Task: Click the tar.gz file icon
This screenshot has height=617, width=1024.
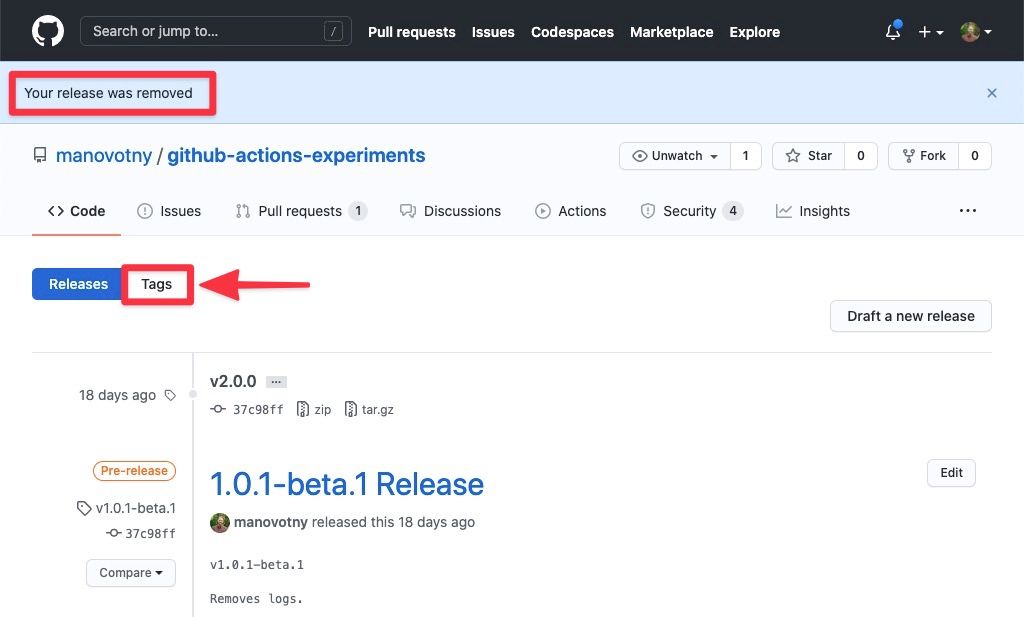Action: pos(351,409)
